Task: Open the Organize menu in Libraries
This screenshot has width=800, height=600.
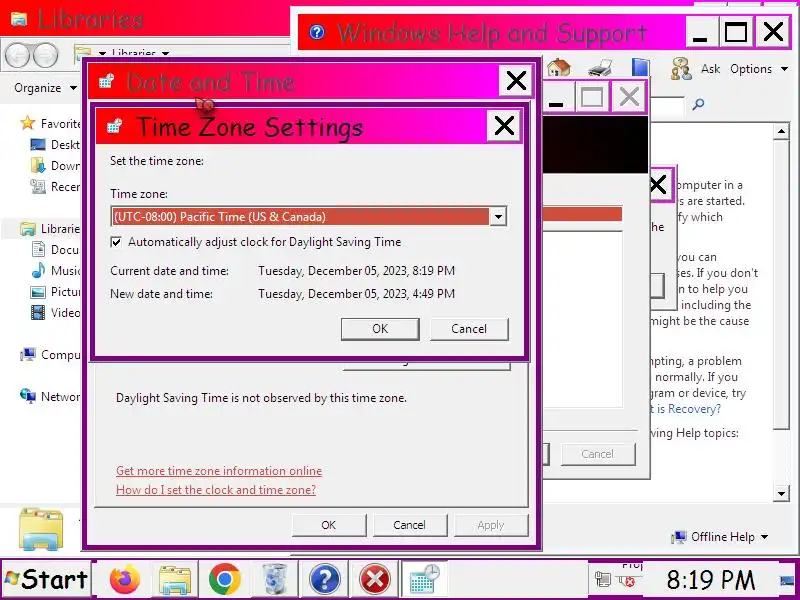Action: pos(45,88)
